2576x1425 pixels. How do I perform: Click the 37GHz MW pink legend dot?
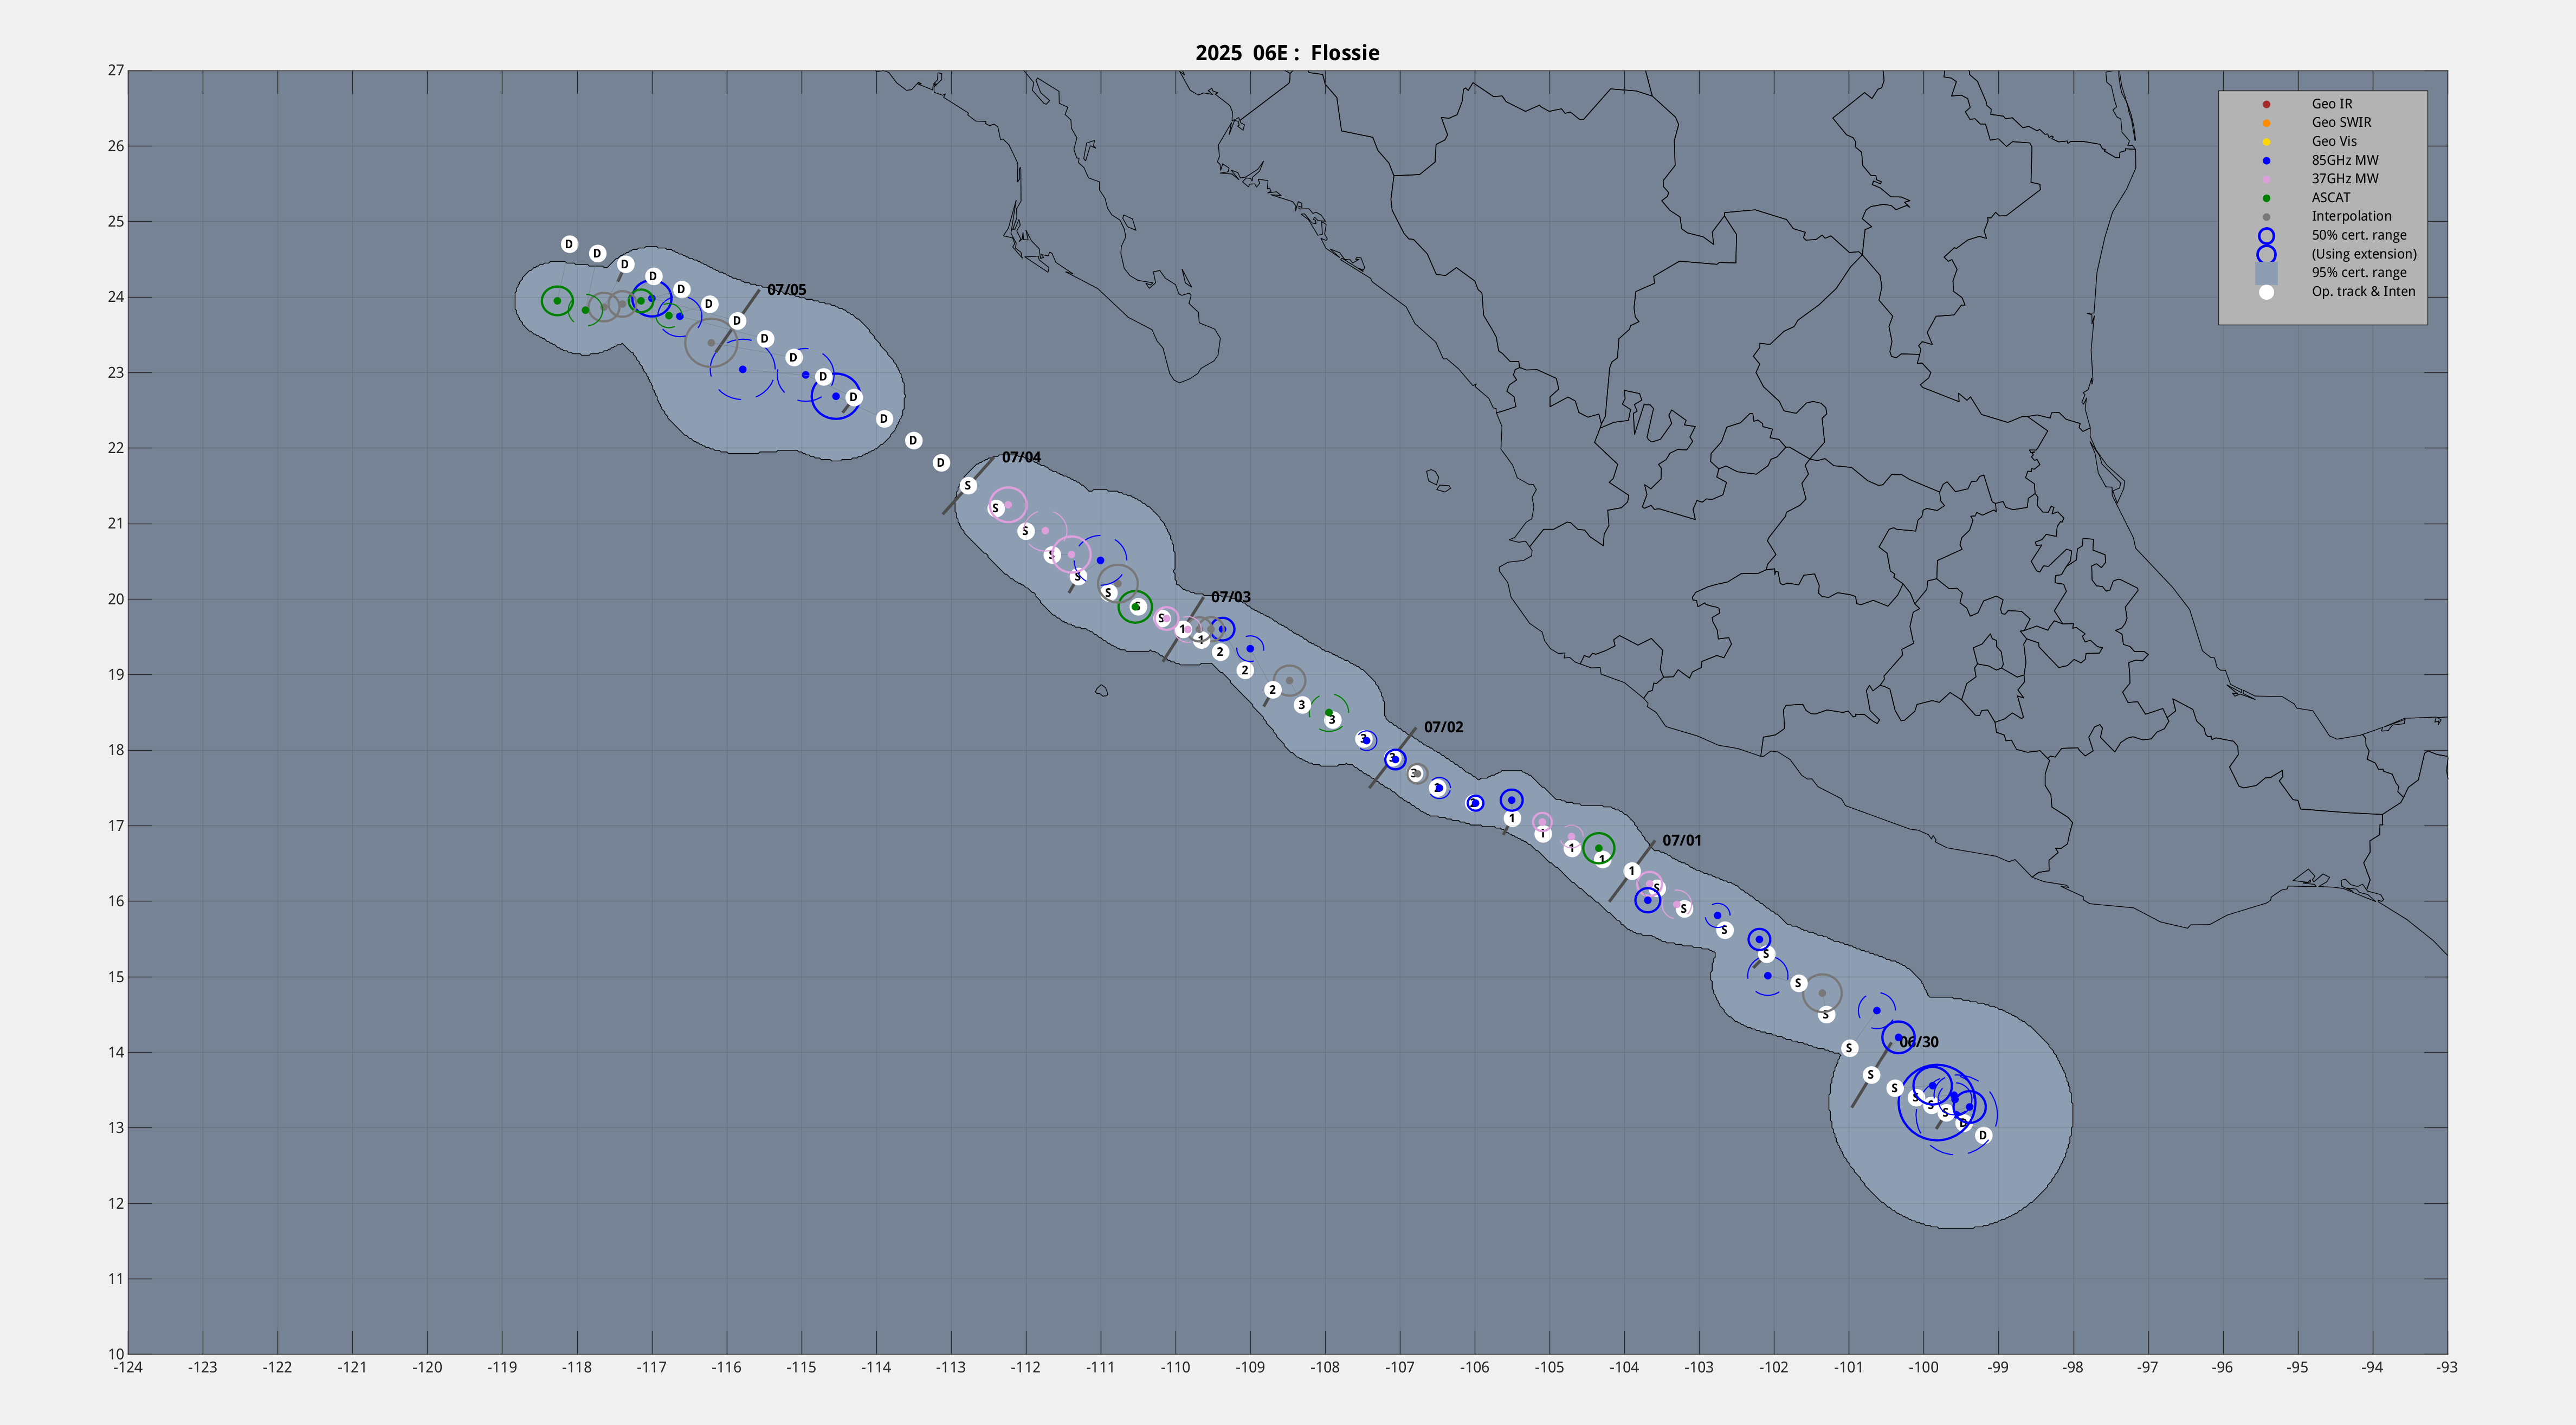point(2266,179)
